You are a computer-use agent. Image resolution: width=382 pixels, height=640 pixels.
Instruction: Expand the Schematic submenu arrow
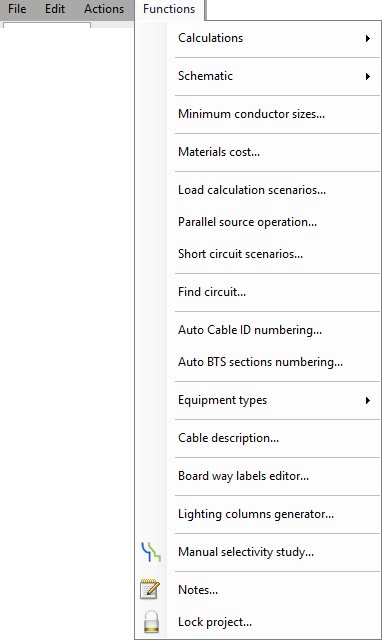click(x=368, y=76)
